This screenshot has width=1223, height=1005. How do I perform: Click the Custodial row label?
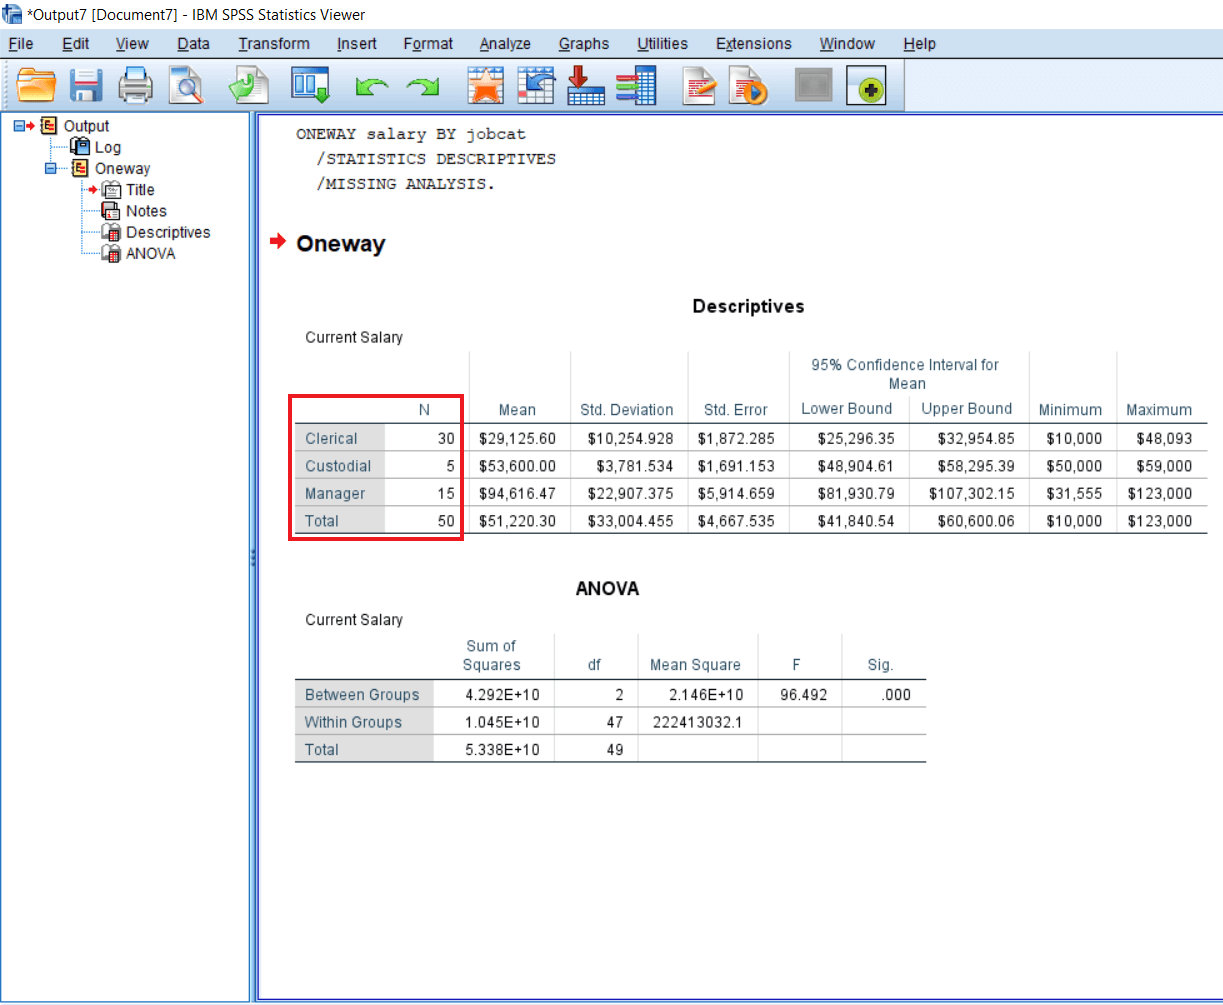[338, 466]
